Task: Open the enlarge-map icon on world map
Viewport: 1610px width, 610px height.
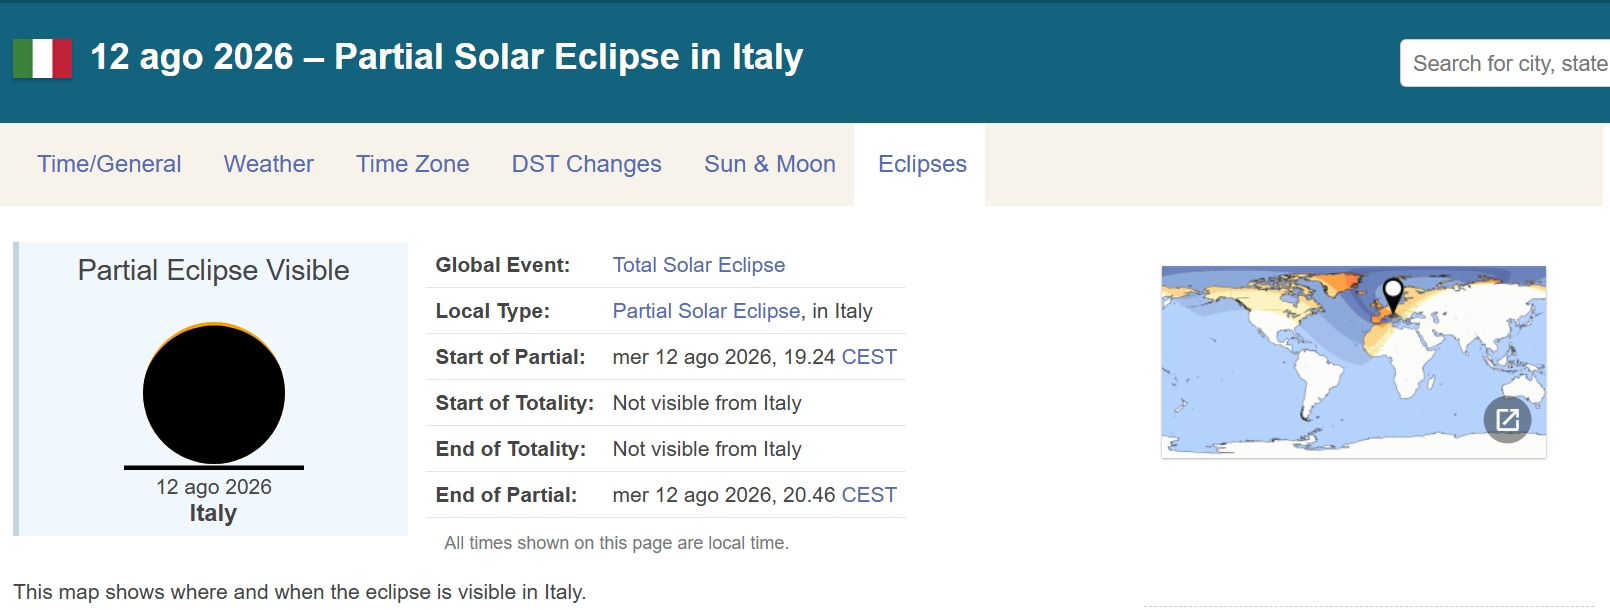Action: [x=1507, y=420]
